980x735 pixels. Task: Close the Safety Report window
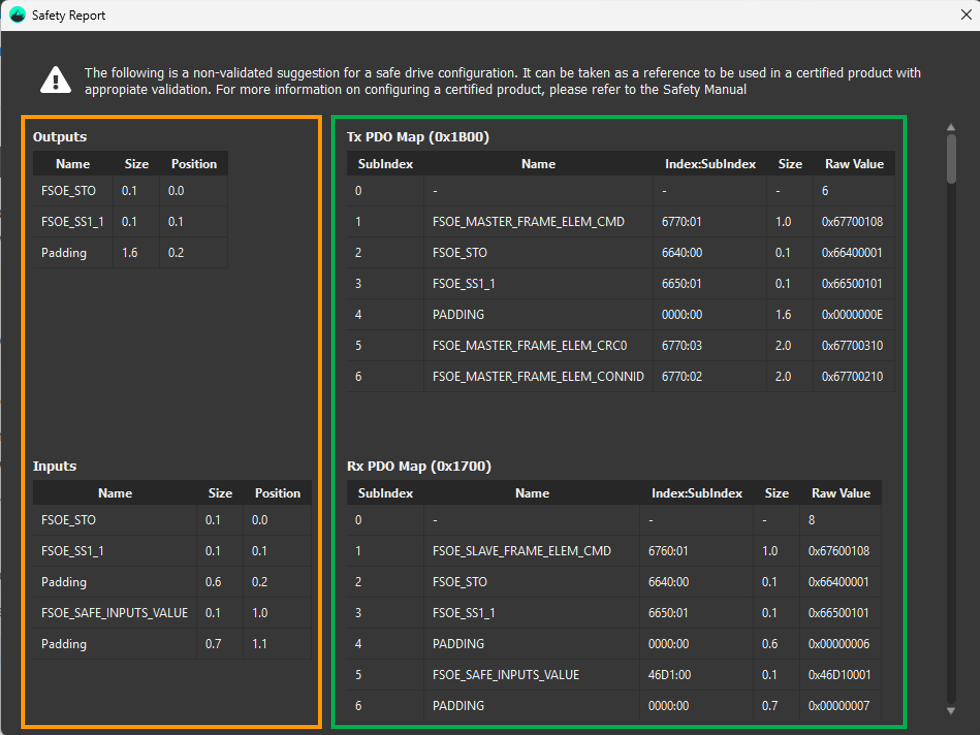[x=964, y=15]
